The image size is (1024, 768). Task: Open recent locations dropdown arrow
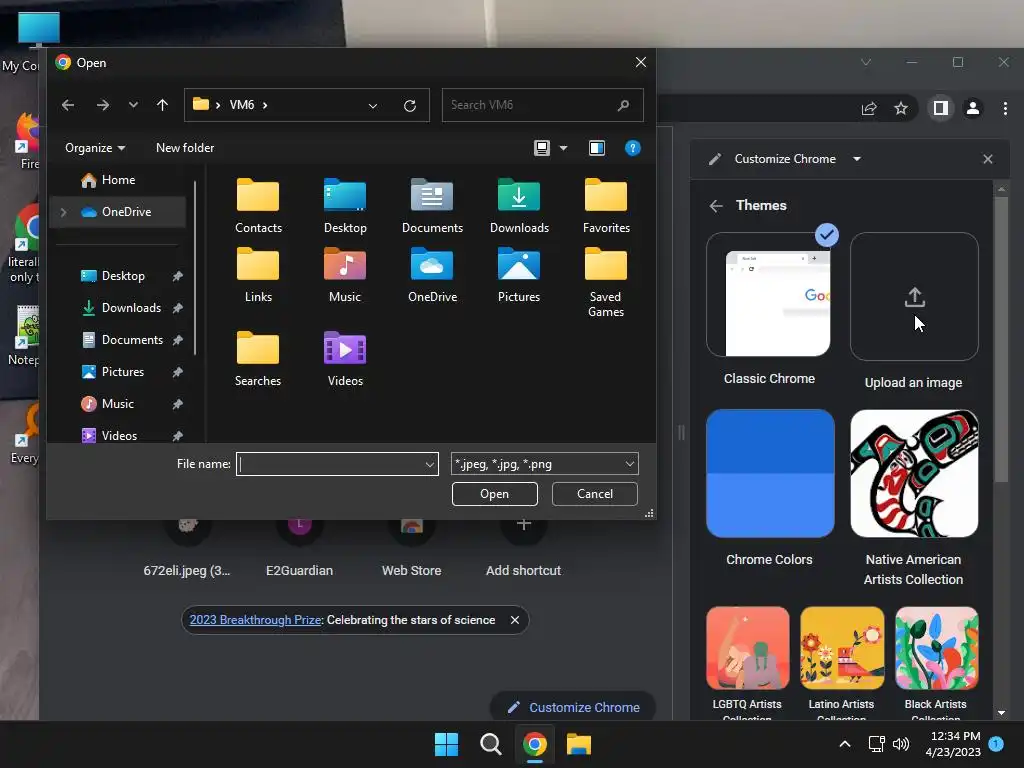pyautogui.click(x=133, y=105)
